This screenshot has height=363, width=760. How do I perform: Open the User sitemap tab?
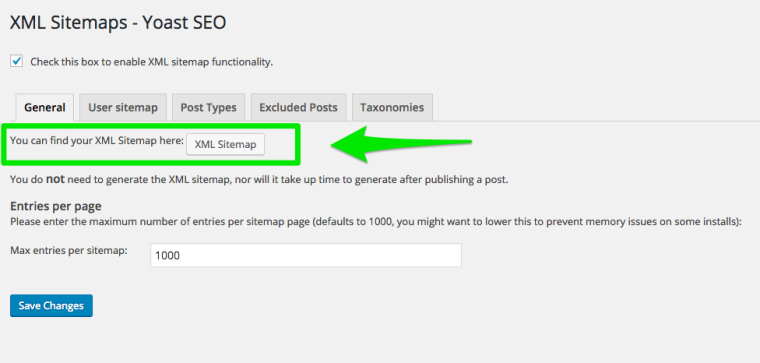coord(123,107)
